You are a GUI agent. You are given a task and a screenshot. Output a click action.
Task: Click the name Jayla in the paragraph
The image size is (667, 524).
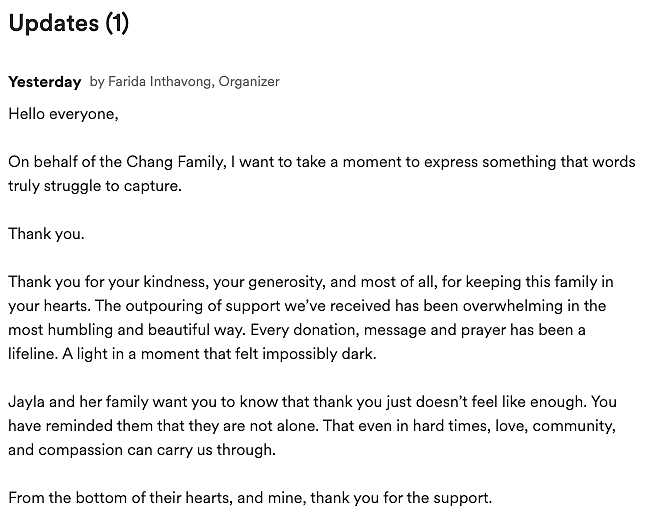pyautogui.click(x=26, y=402)
